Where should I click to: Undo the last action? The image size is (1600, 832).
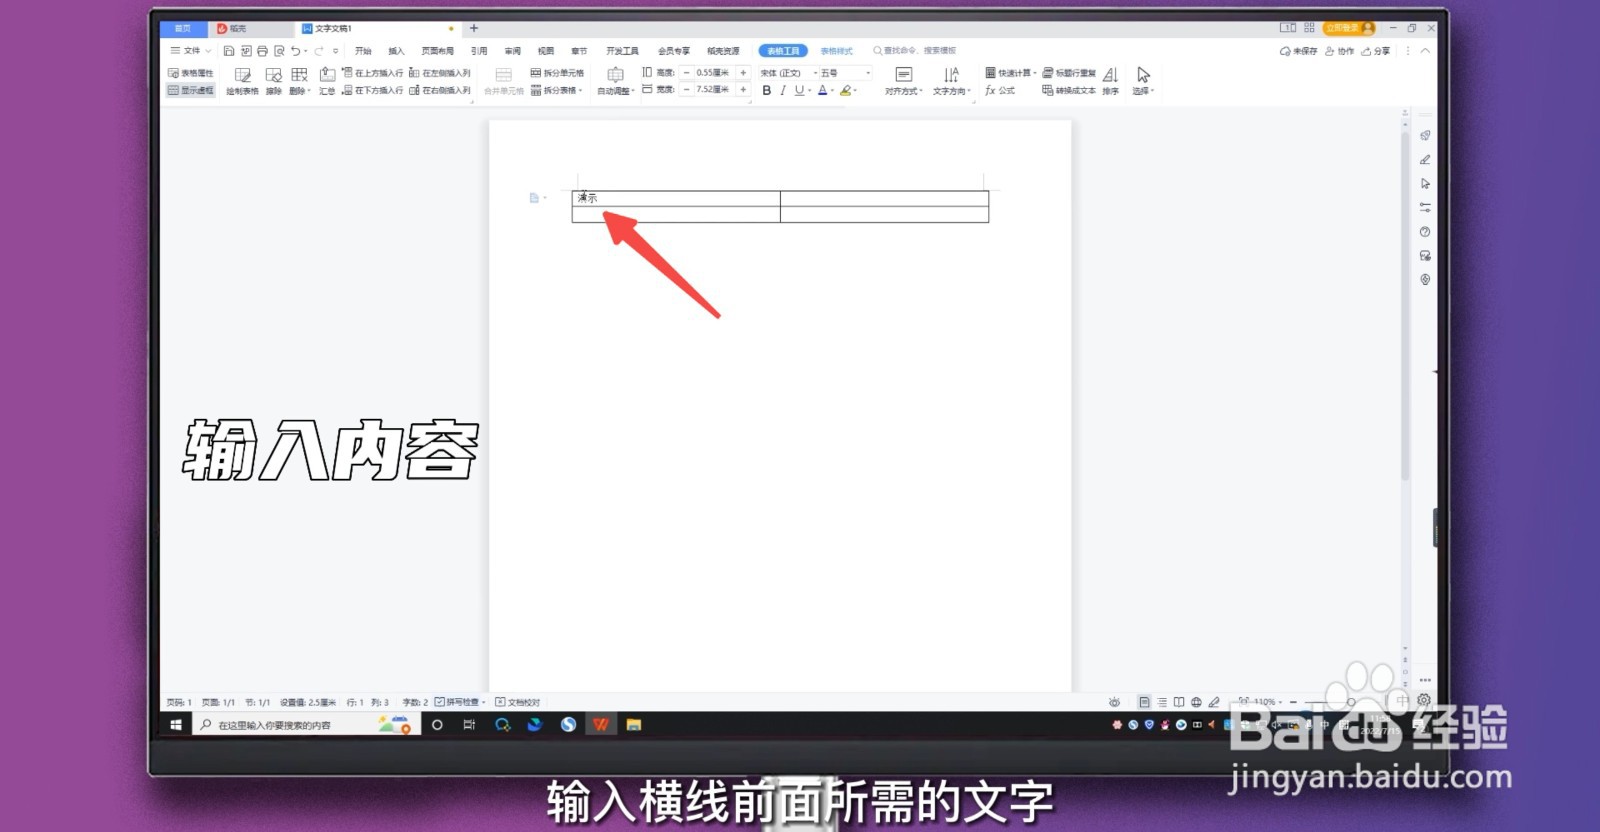(x=296, y=51)
